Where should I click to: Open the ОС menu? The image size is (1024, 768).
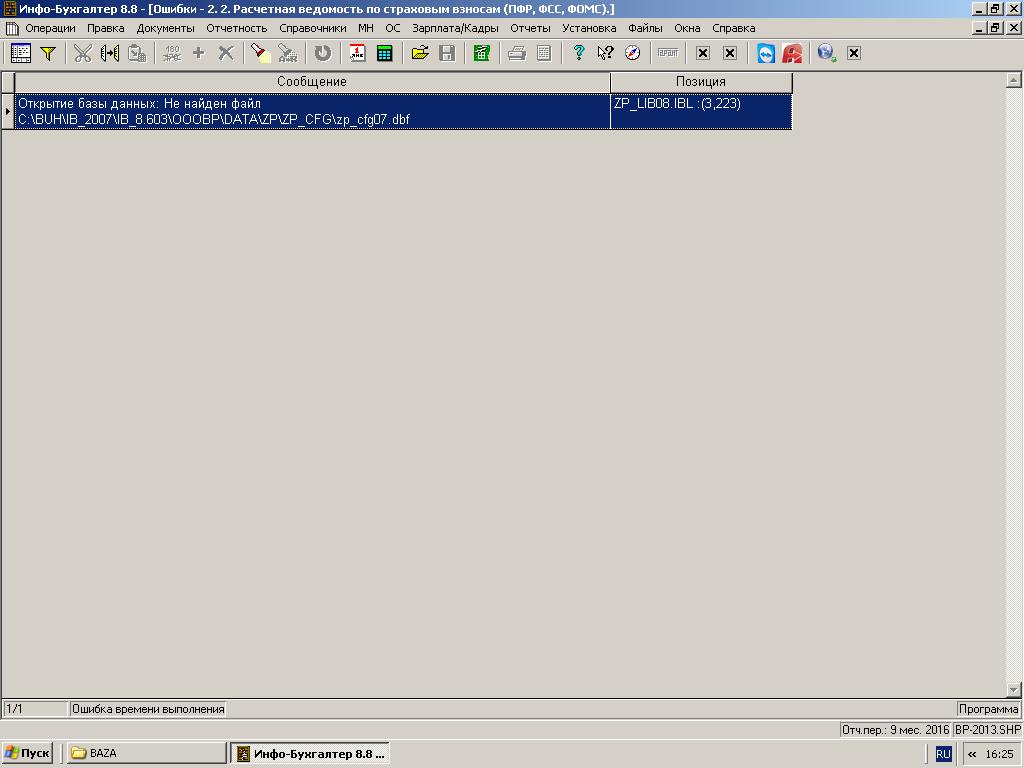point(392,28)
